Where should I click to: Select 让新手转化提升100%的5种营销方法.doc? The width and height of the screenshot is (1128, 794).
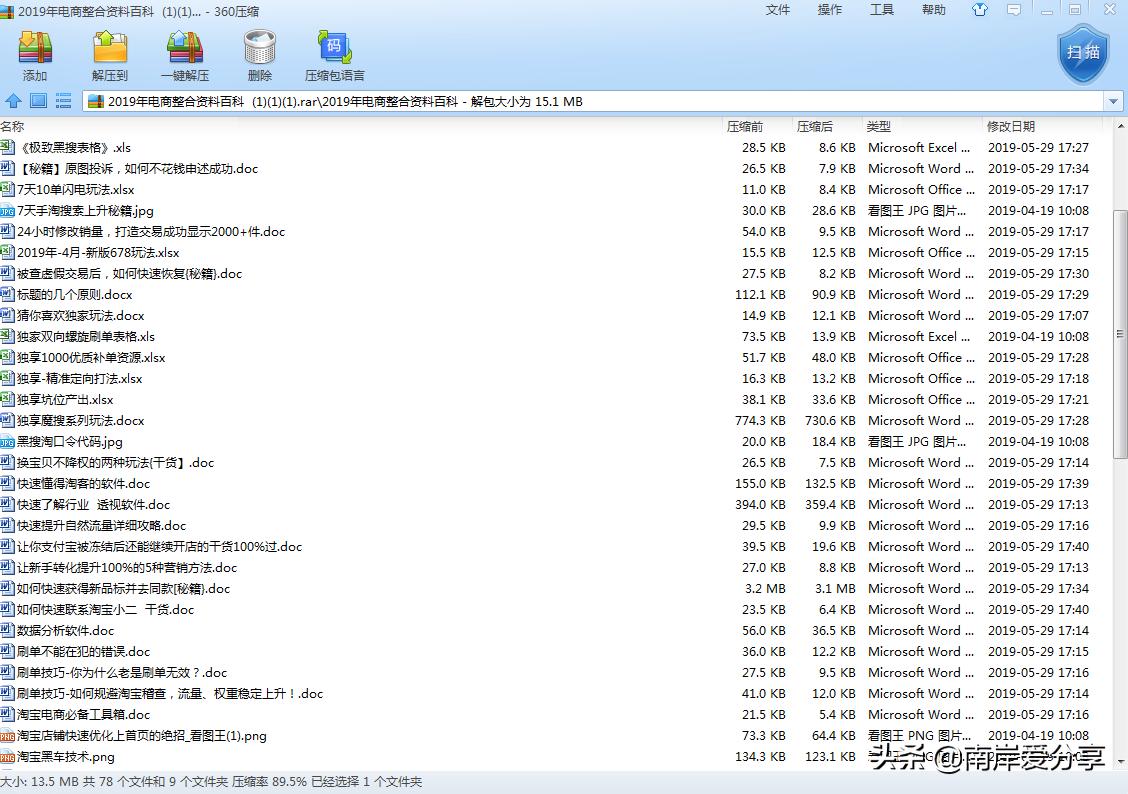(x=127, y=567)
